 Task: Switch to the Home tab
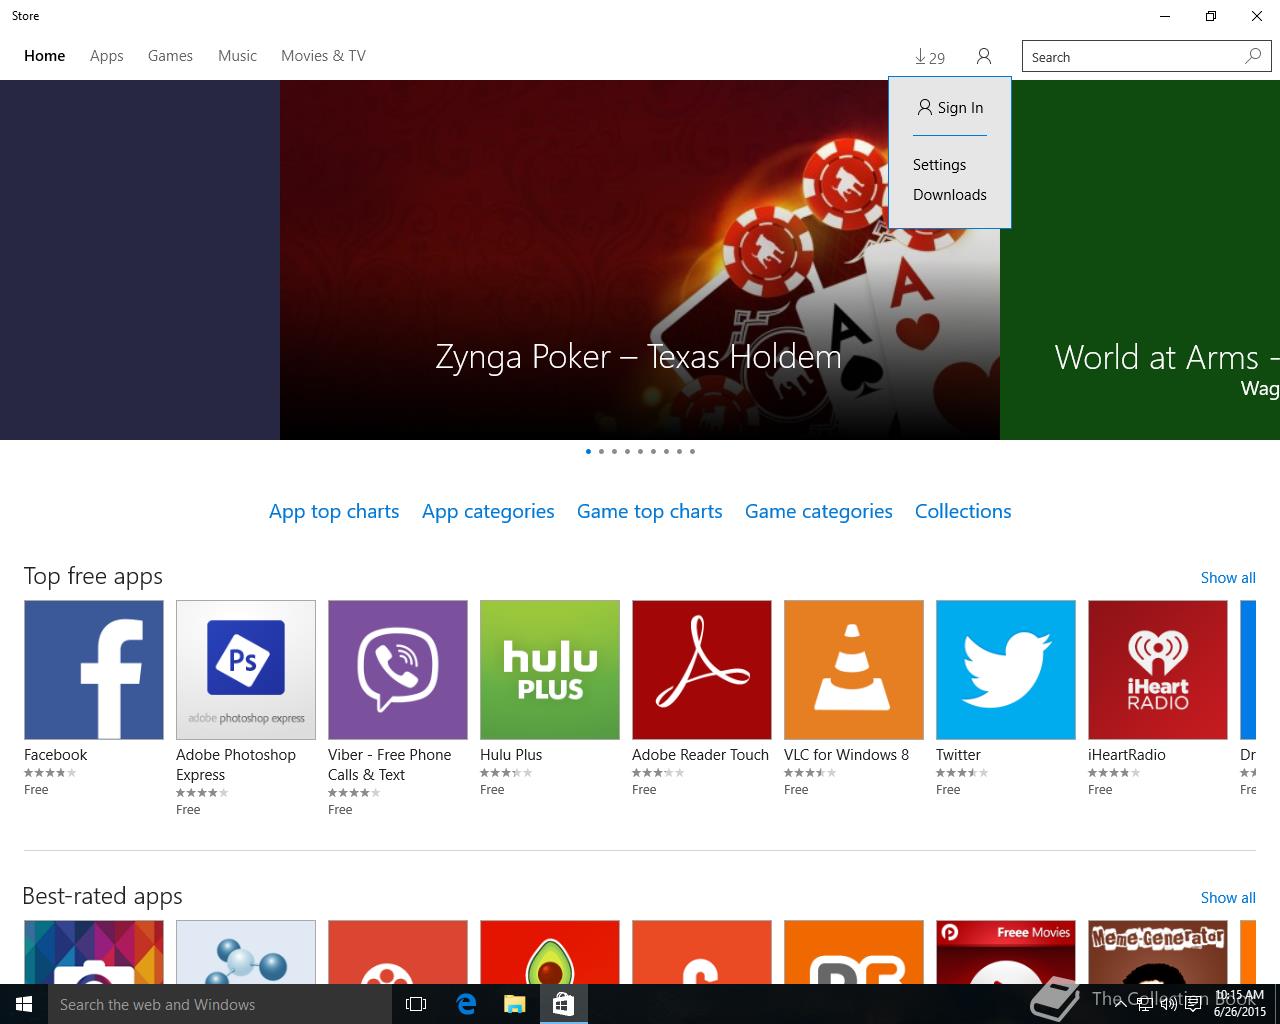[45, 56]
